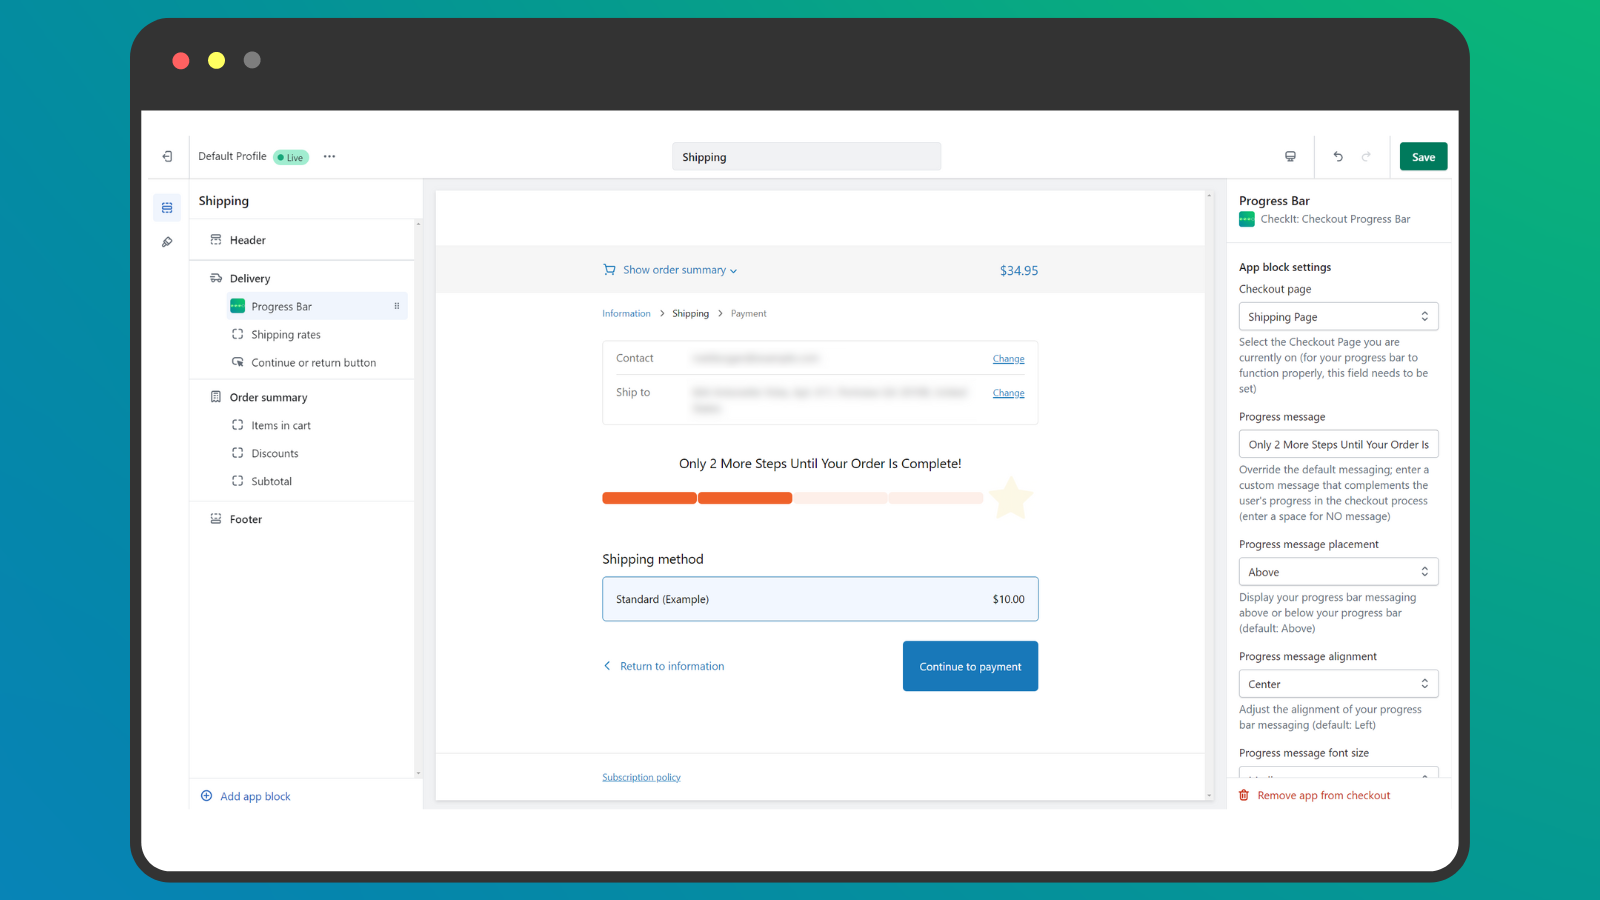
Task: Select the Sections panel icon in sidebar
Action: tap(167, 208)
